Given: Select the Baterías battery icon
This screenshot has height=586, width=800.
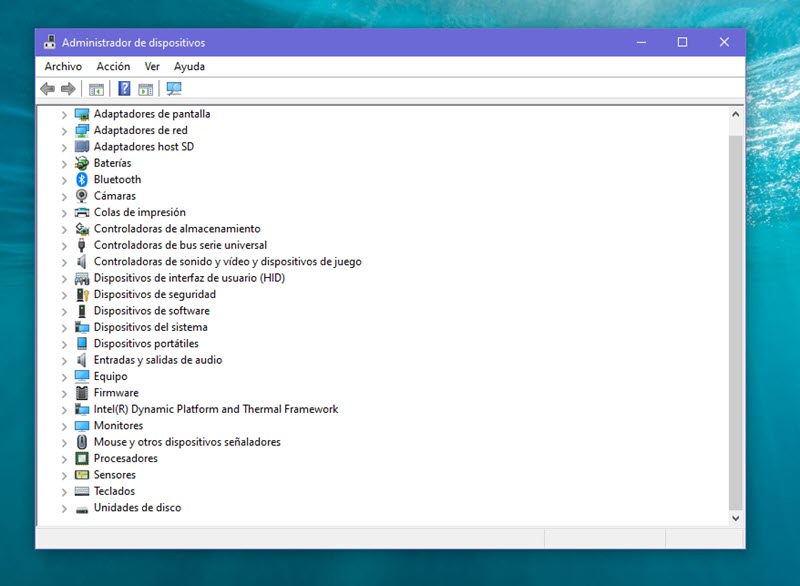Looking at the screenshot, I should [x=82, y=163].
